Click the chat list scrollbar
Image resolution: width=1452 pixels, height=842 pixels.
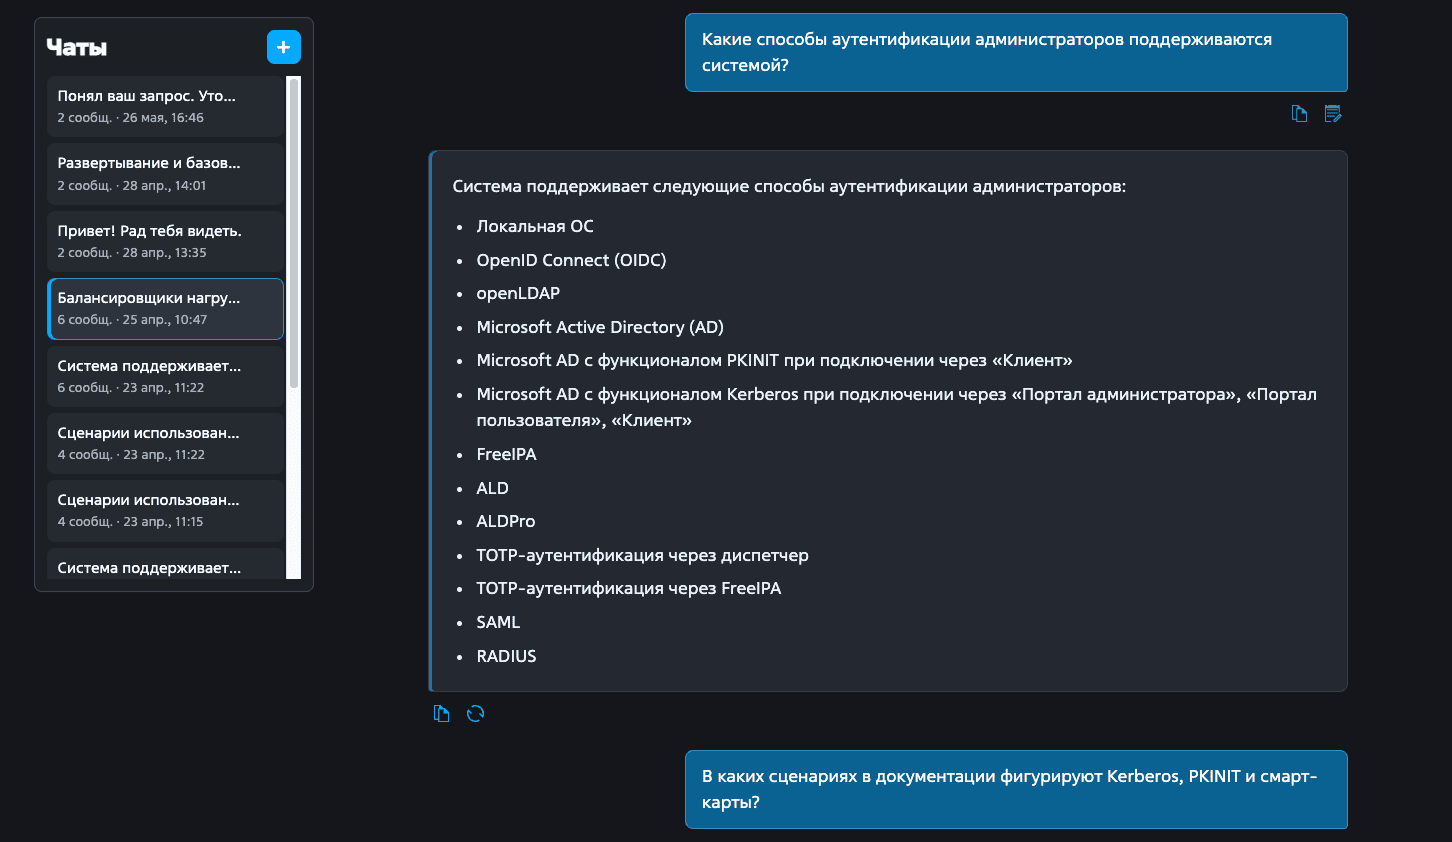point(294,233)
